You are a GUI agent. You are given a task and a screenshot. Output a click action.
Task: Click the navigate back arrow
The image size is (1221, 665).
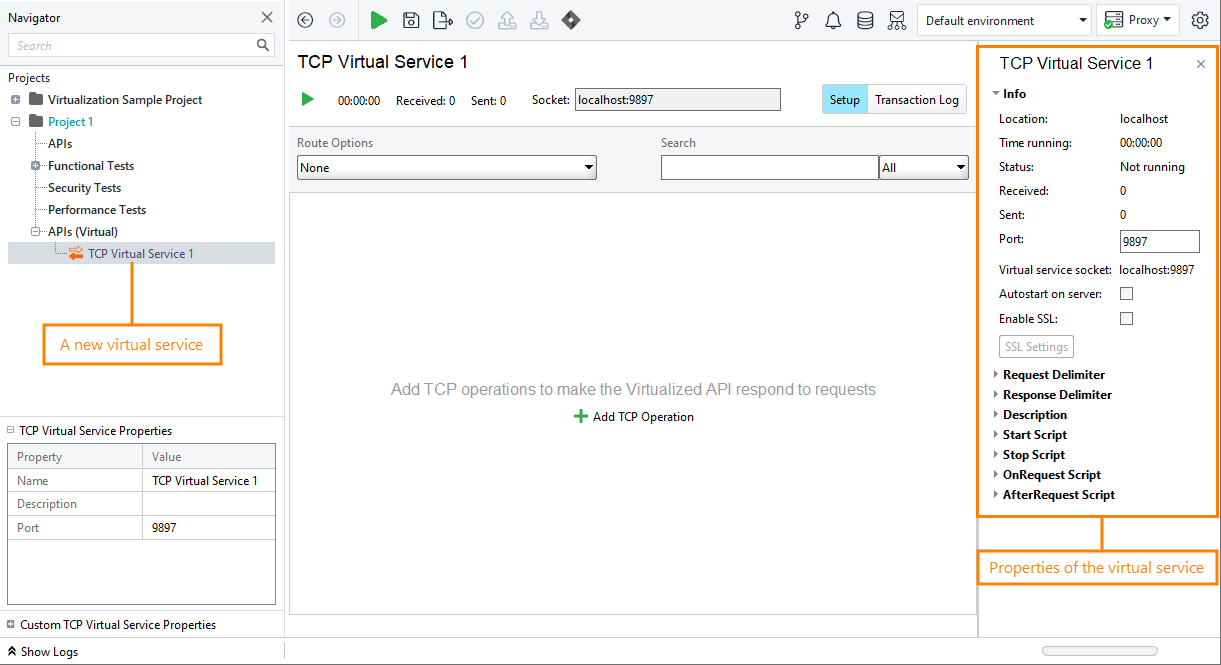click(304, 20)
